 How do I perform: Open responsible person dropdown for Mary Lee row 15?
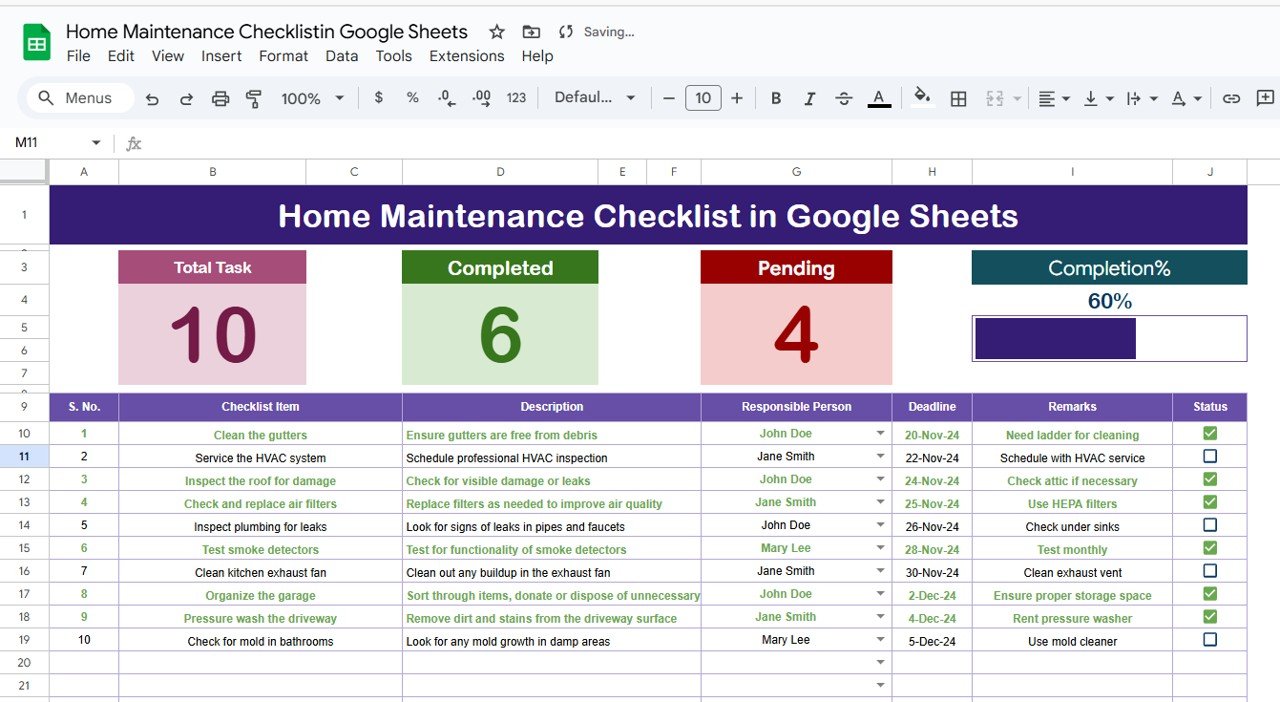click(x=880, y=548)
